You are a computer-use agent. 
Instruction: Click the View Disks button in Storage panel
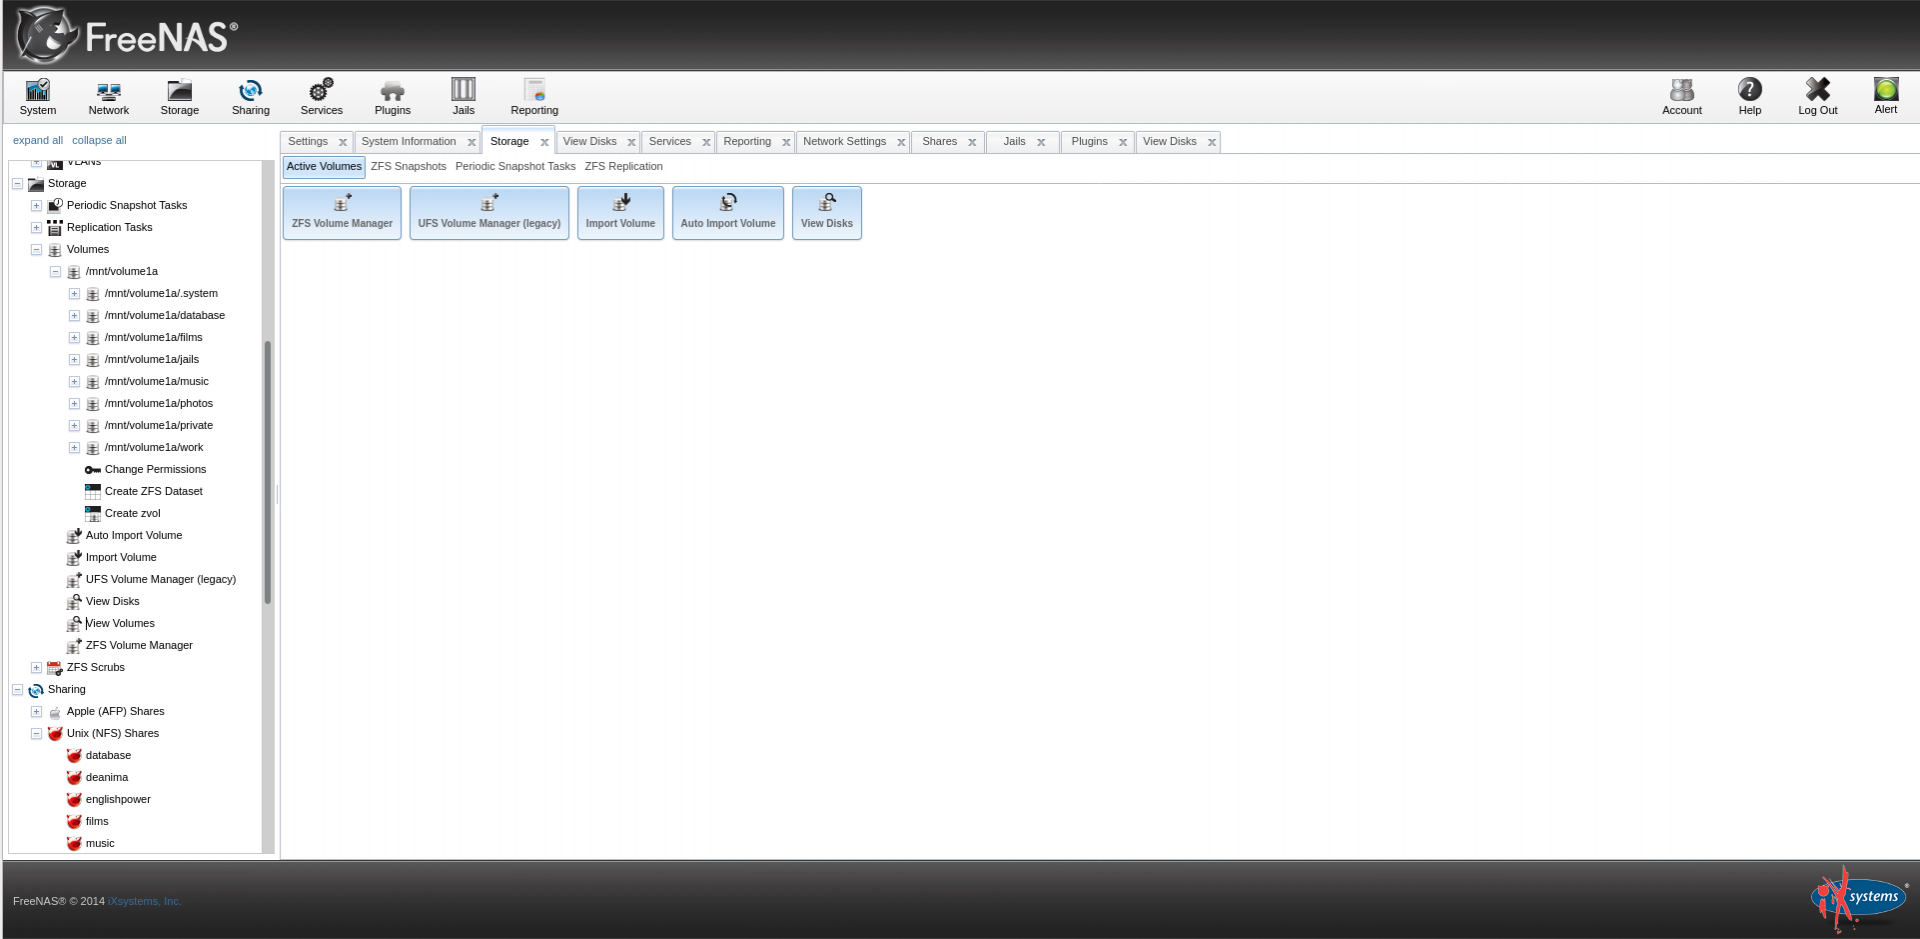tap(826, 213)
